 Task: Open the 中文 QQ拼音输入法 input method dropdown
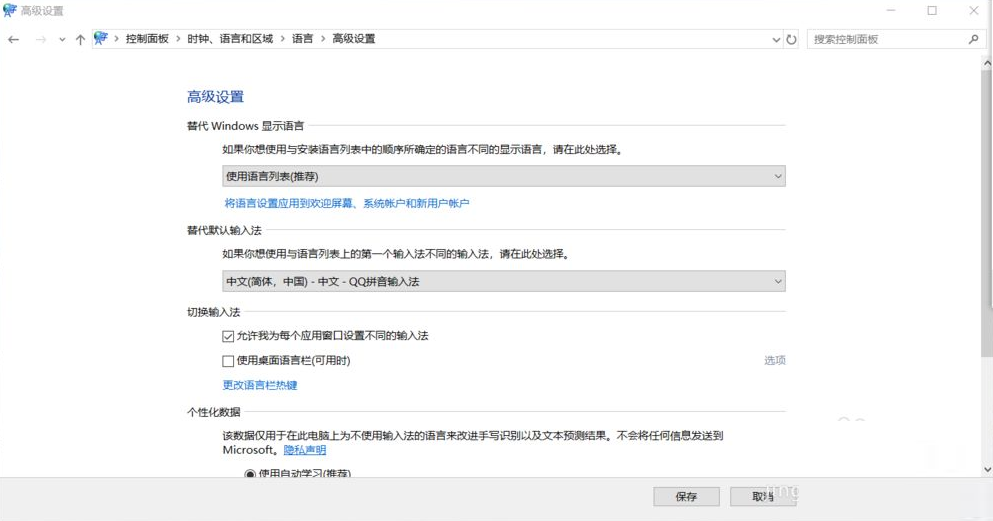[x=503, y=282]
